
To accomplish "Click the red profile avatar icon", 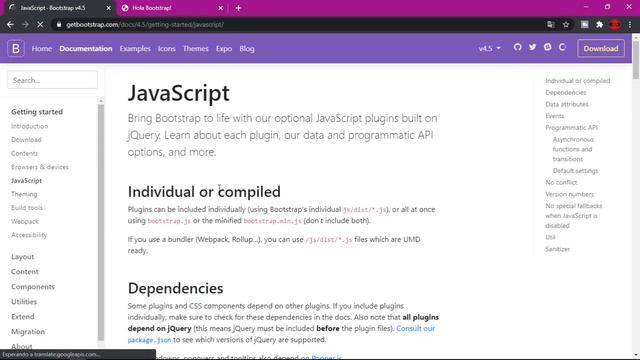I will [615, 24].
